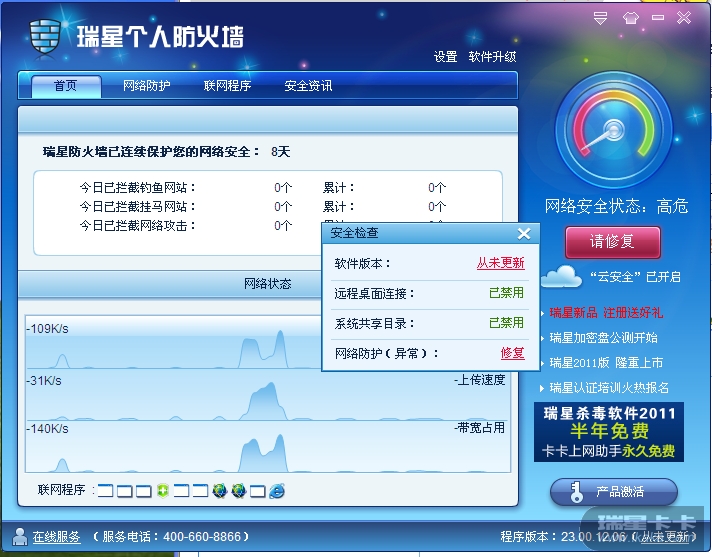The image size is (712, 557).
Task: Click the “云安全”已开启 status text
Action: (x=635, y=276)
